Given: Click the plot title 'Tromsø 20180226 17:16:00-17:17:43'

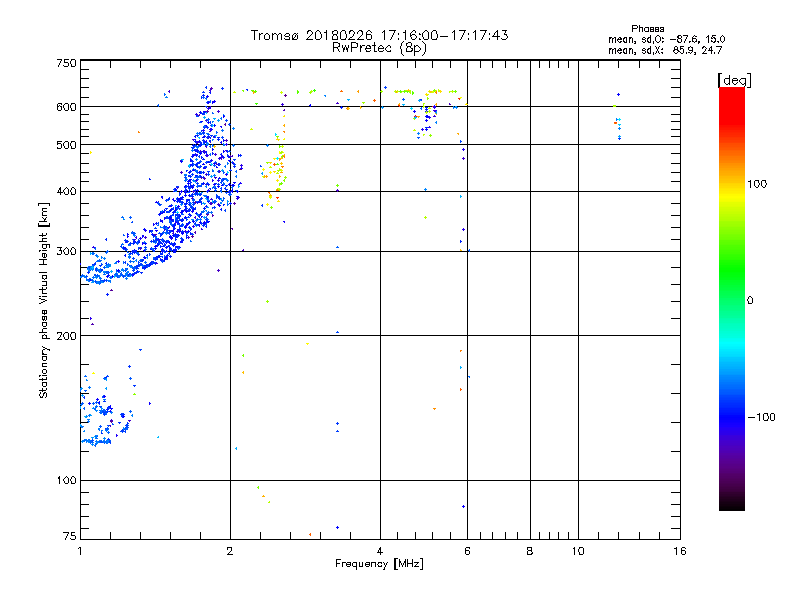Looking at the screenshot, I should tap(379, 35).
